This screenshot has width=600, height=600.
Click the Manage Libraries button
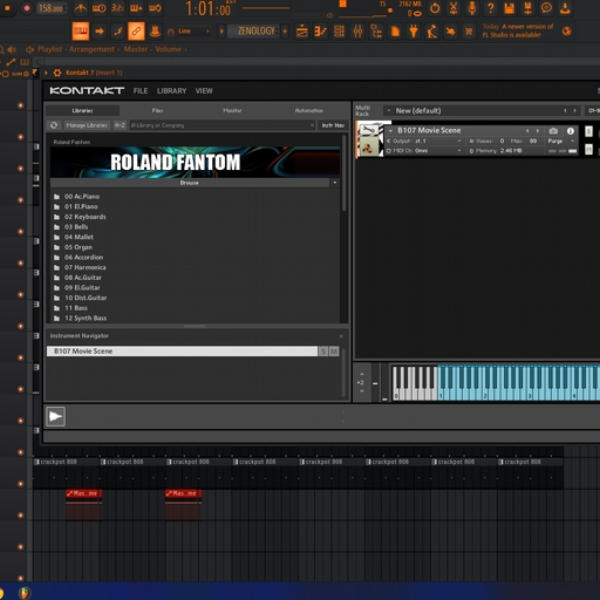coord(86,125)
